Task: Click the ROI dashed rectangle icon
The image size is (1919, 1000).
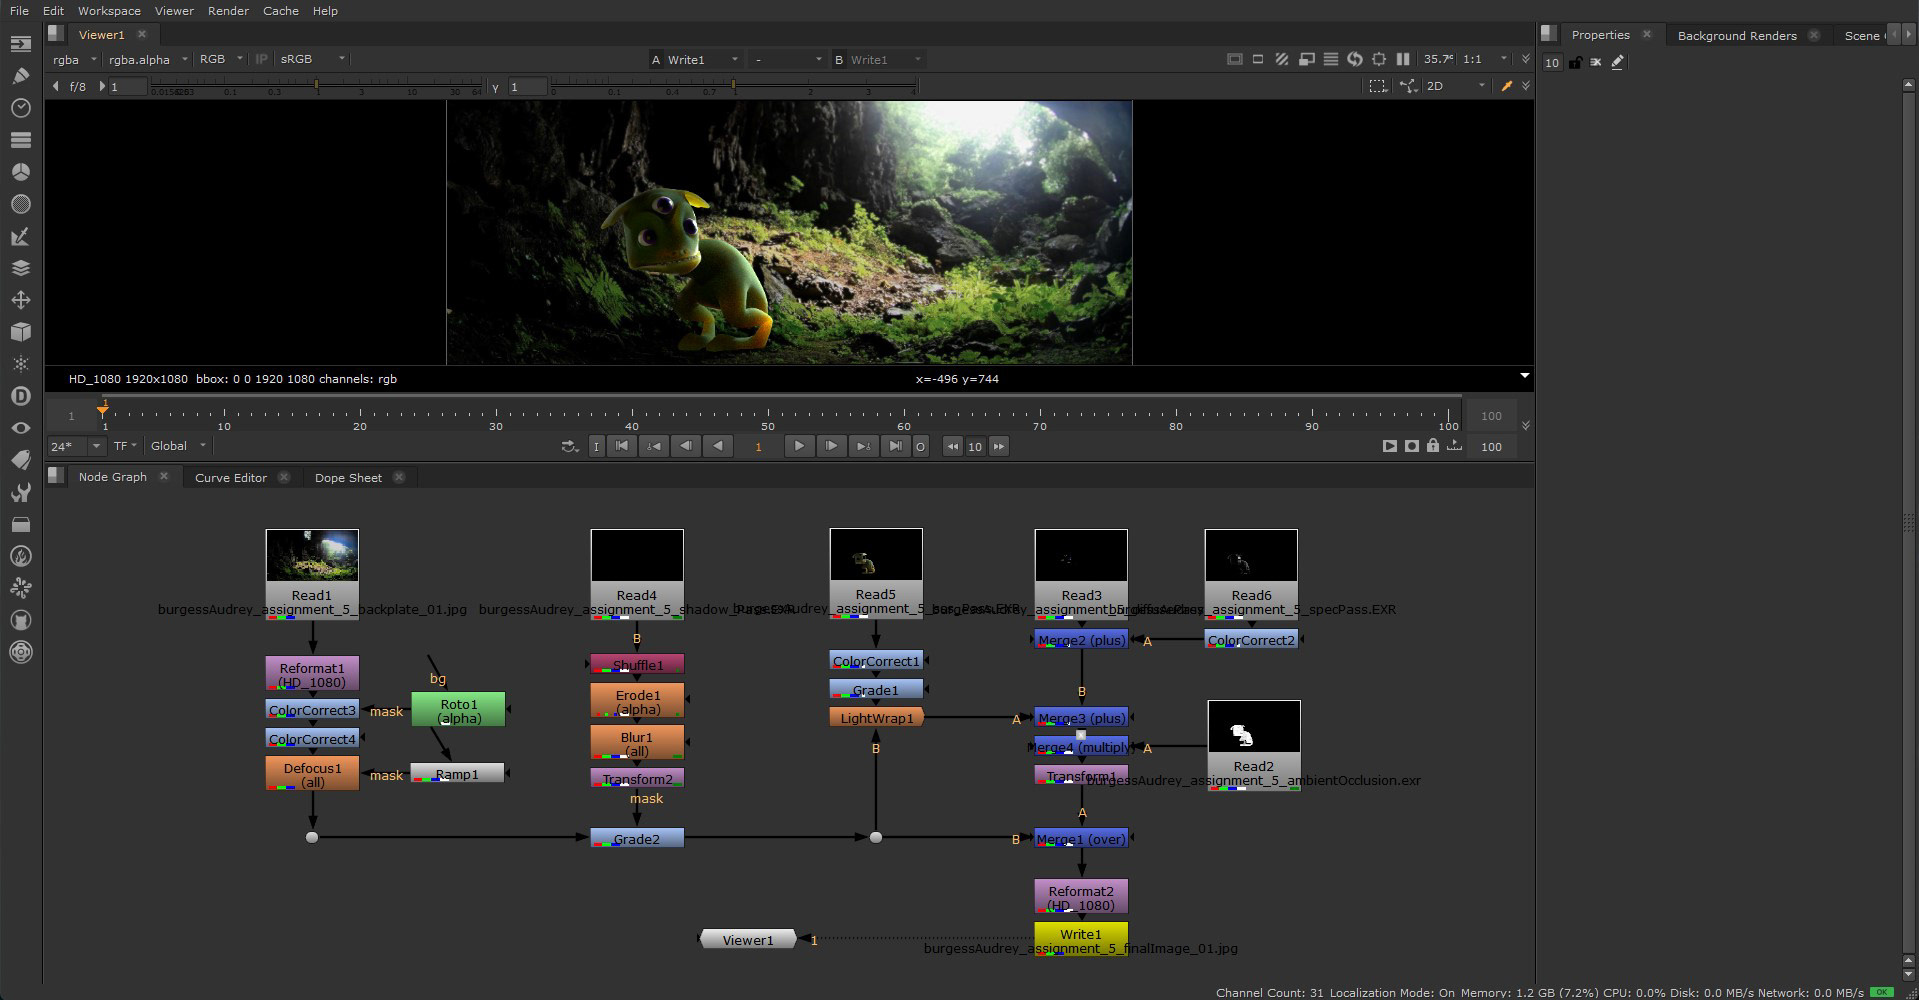Action: (1378, 86)
